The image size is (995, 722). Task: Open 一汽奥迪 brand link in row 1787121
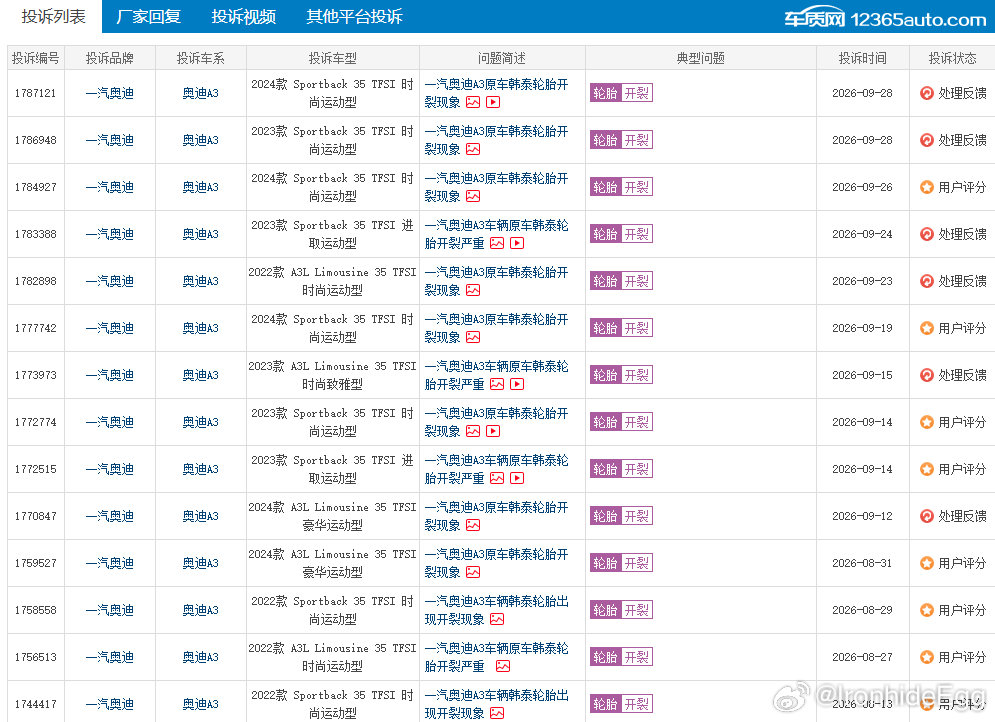[110, 93]
